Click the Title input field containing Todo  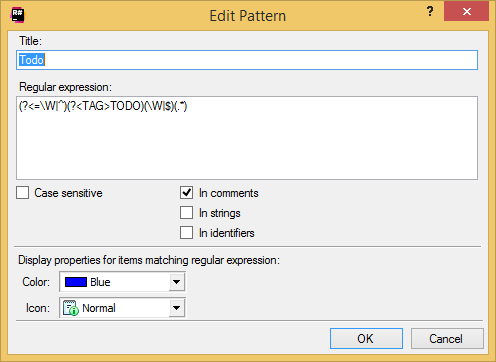coord(247,60)
